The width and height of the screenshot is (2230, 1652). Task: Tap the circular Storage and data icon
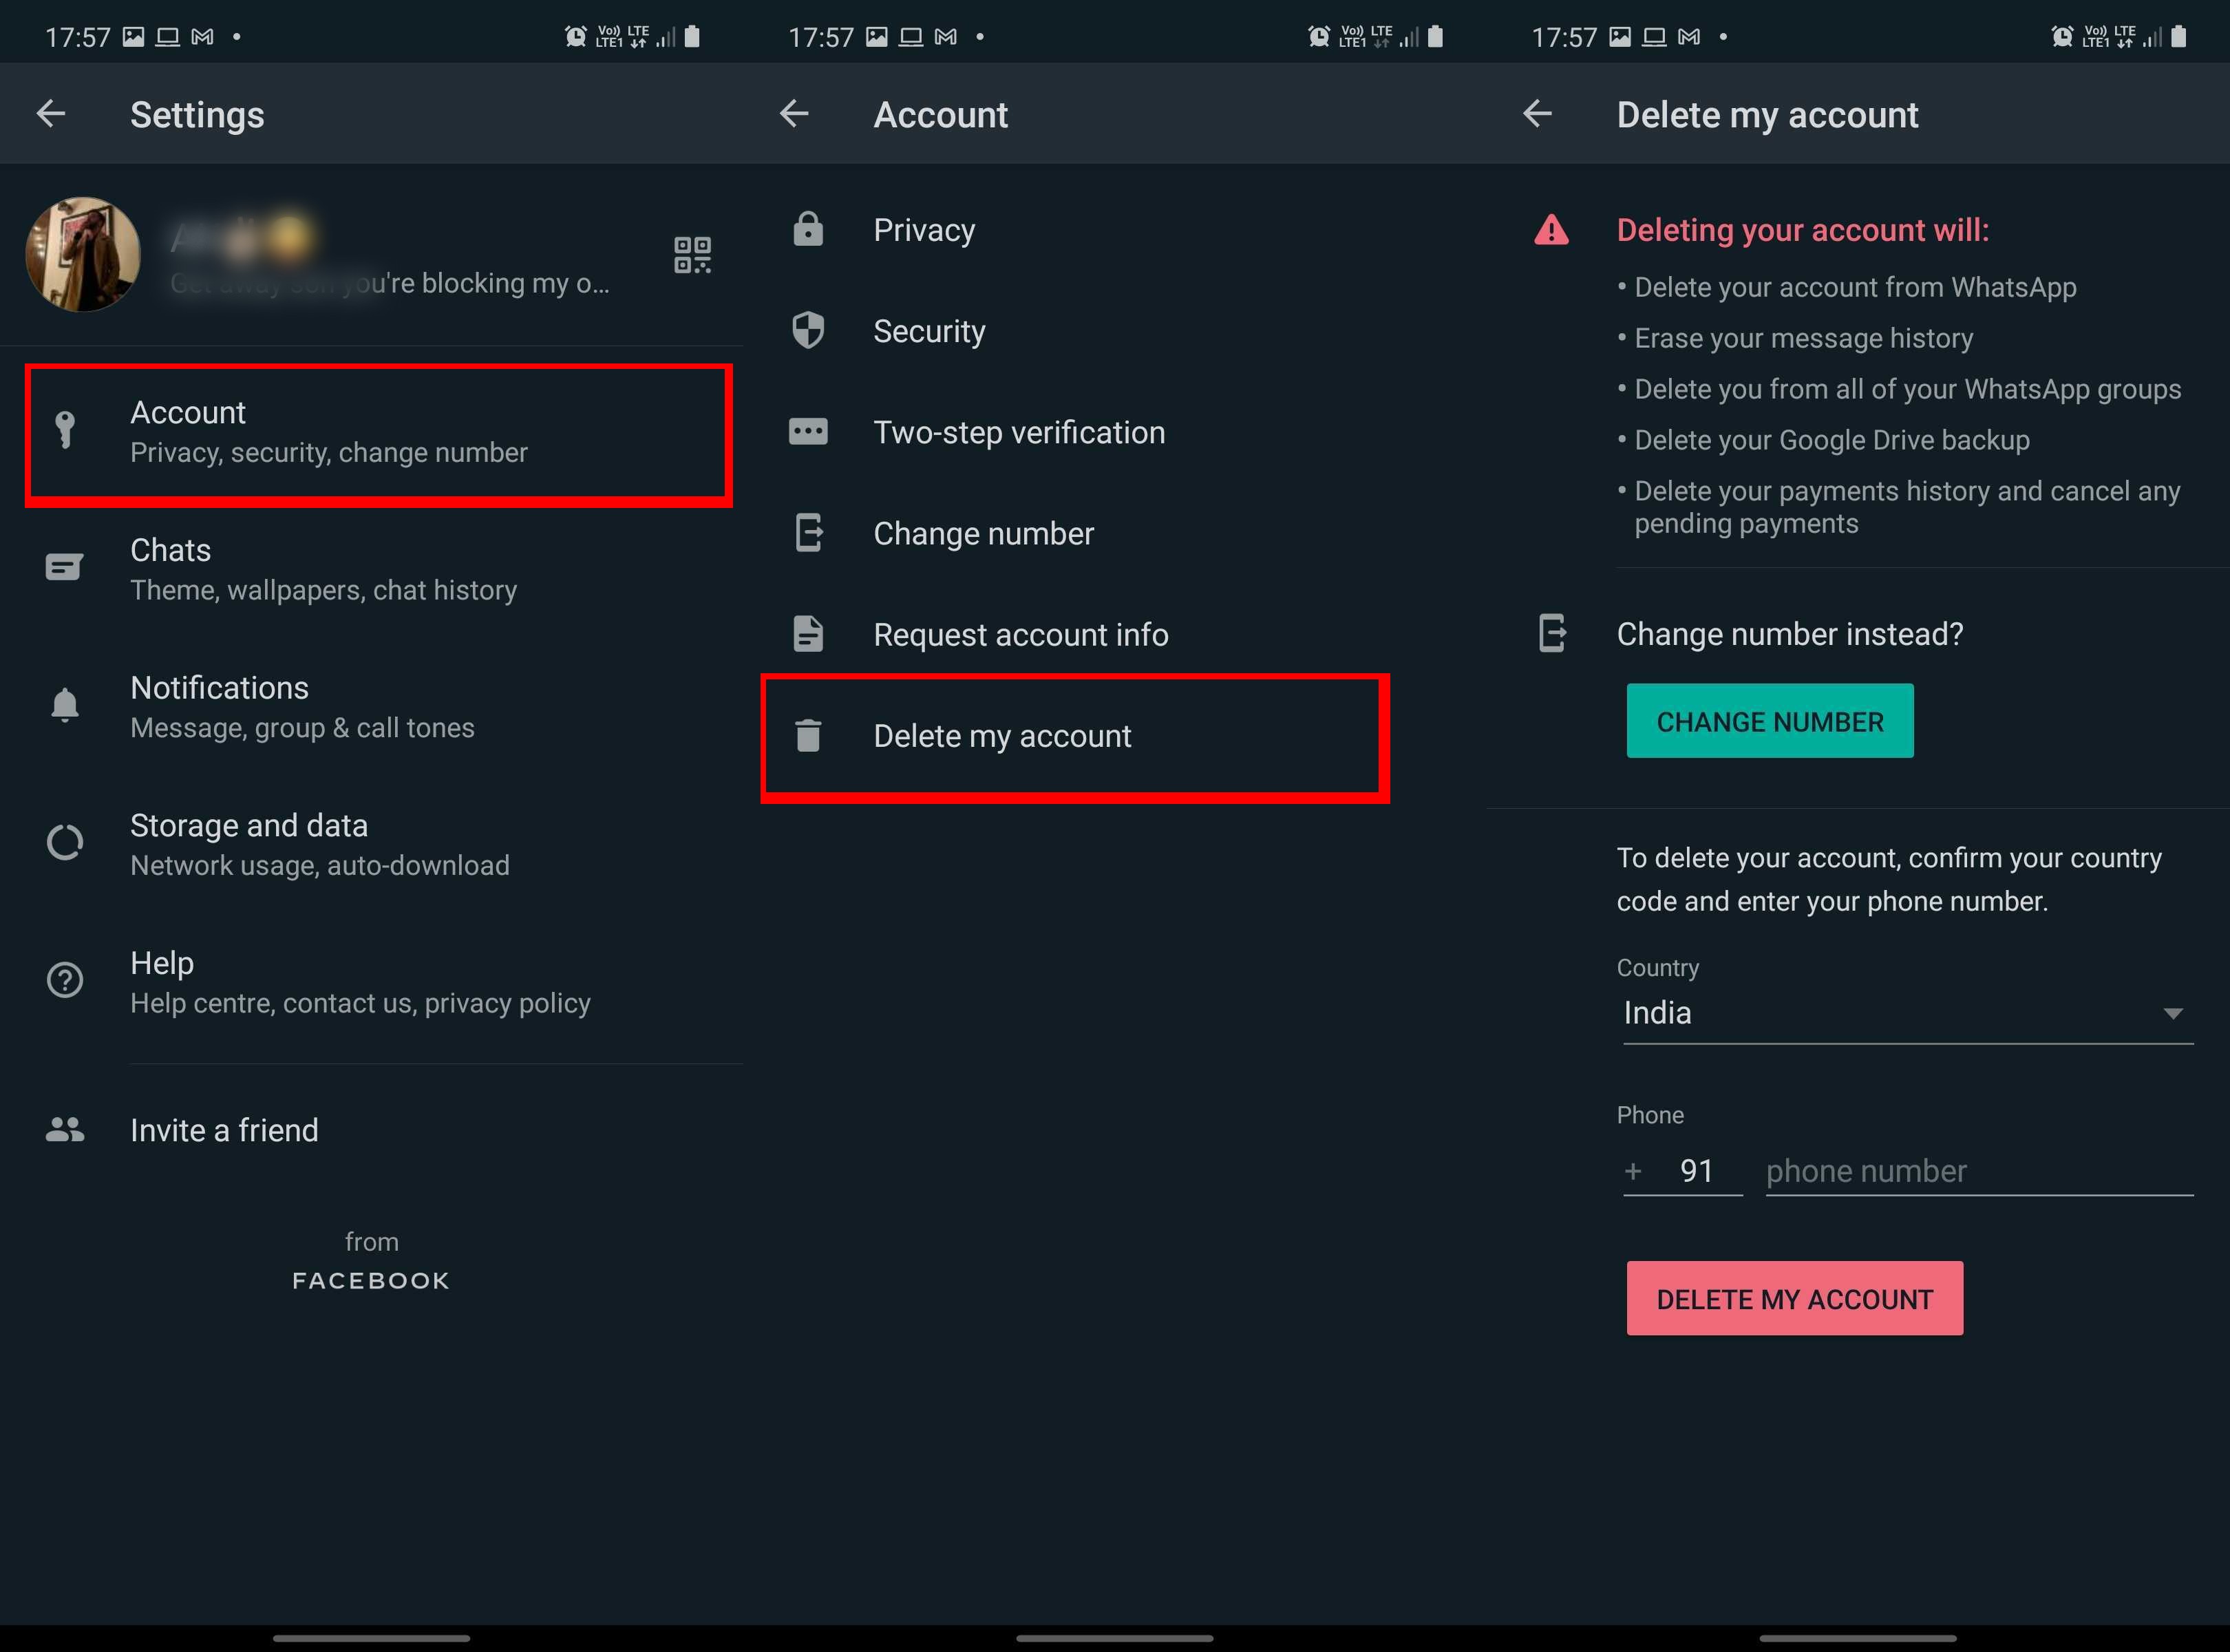click(65, 843)
